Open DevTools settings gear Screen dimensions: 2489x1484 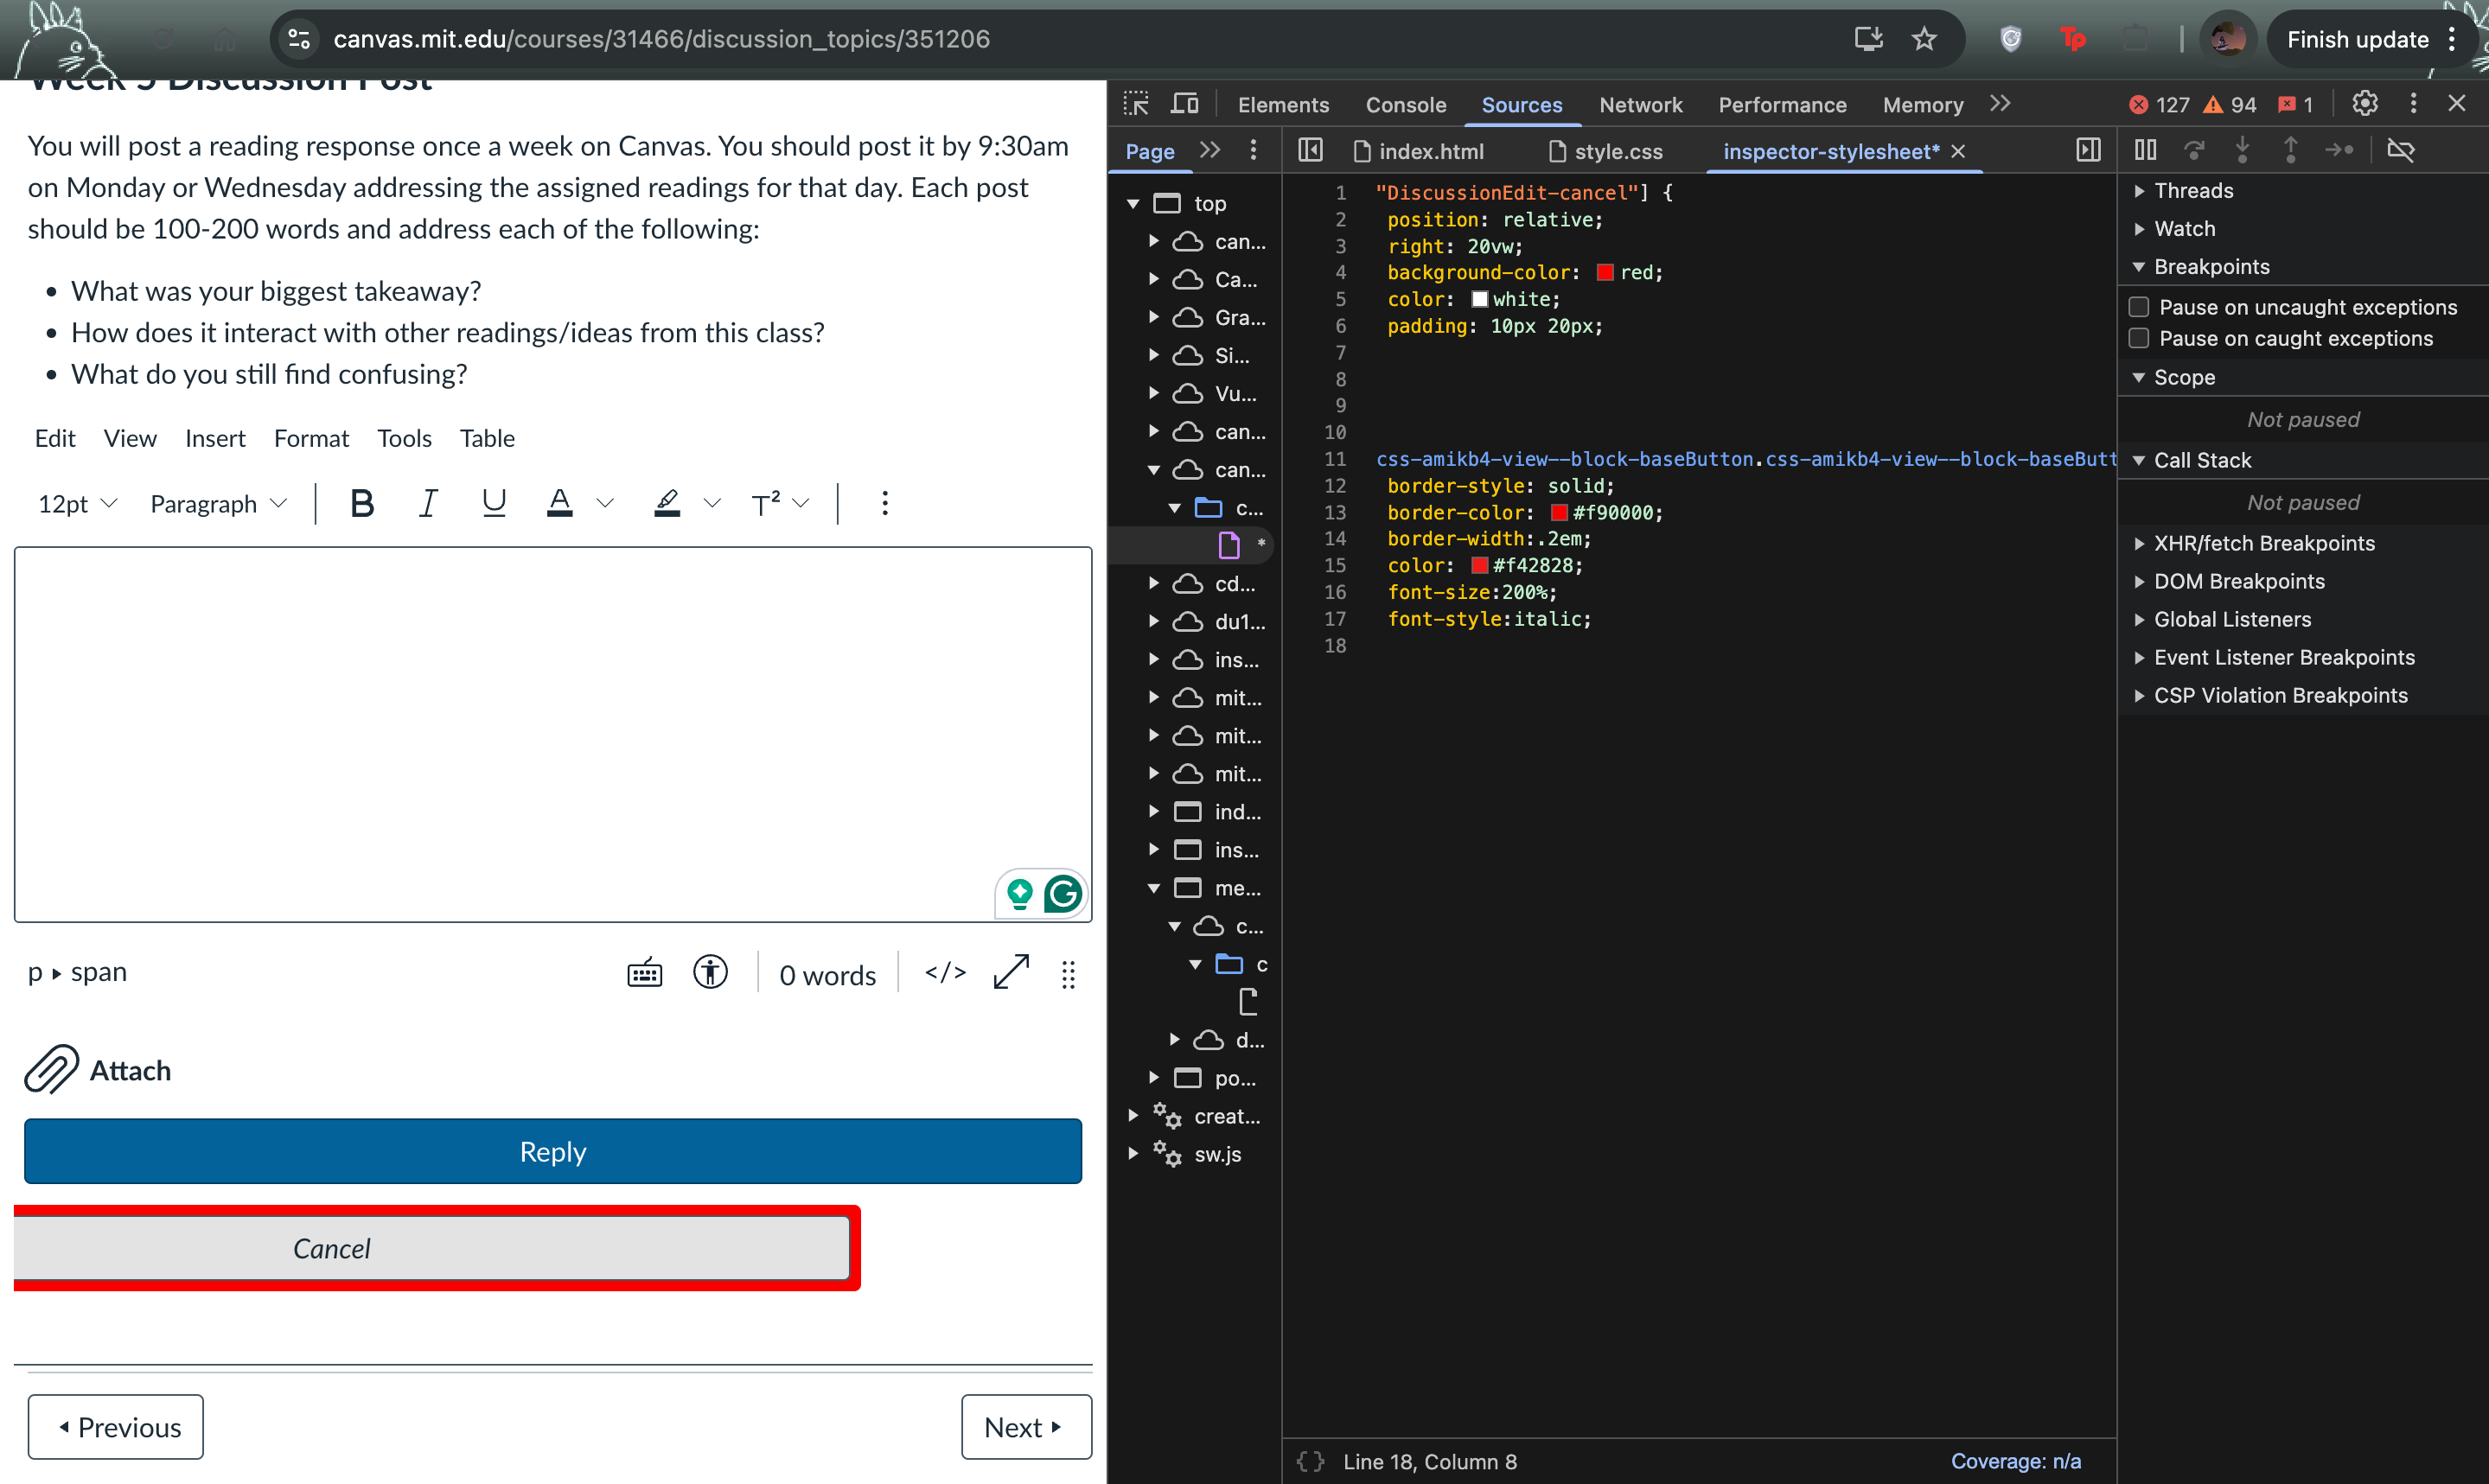coord(2365,104)
